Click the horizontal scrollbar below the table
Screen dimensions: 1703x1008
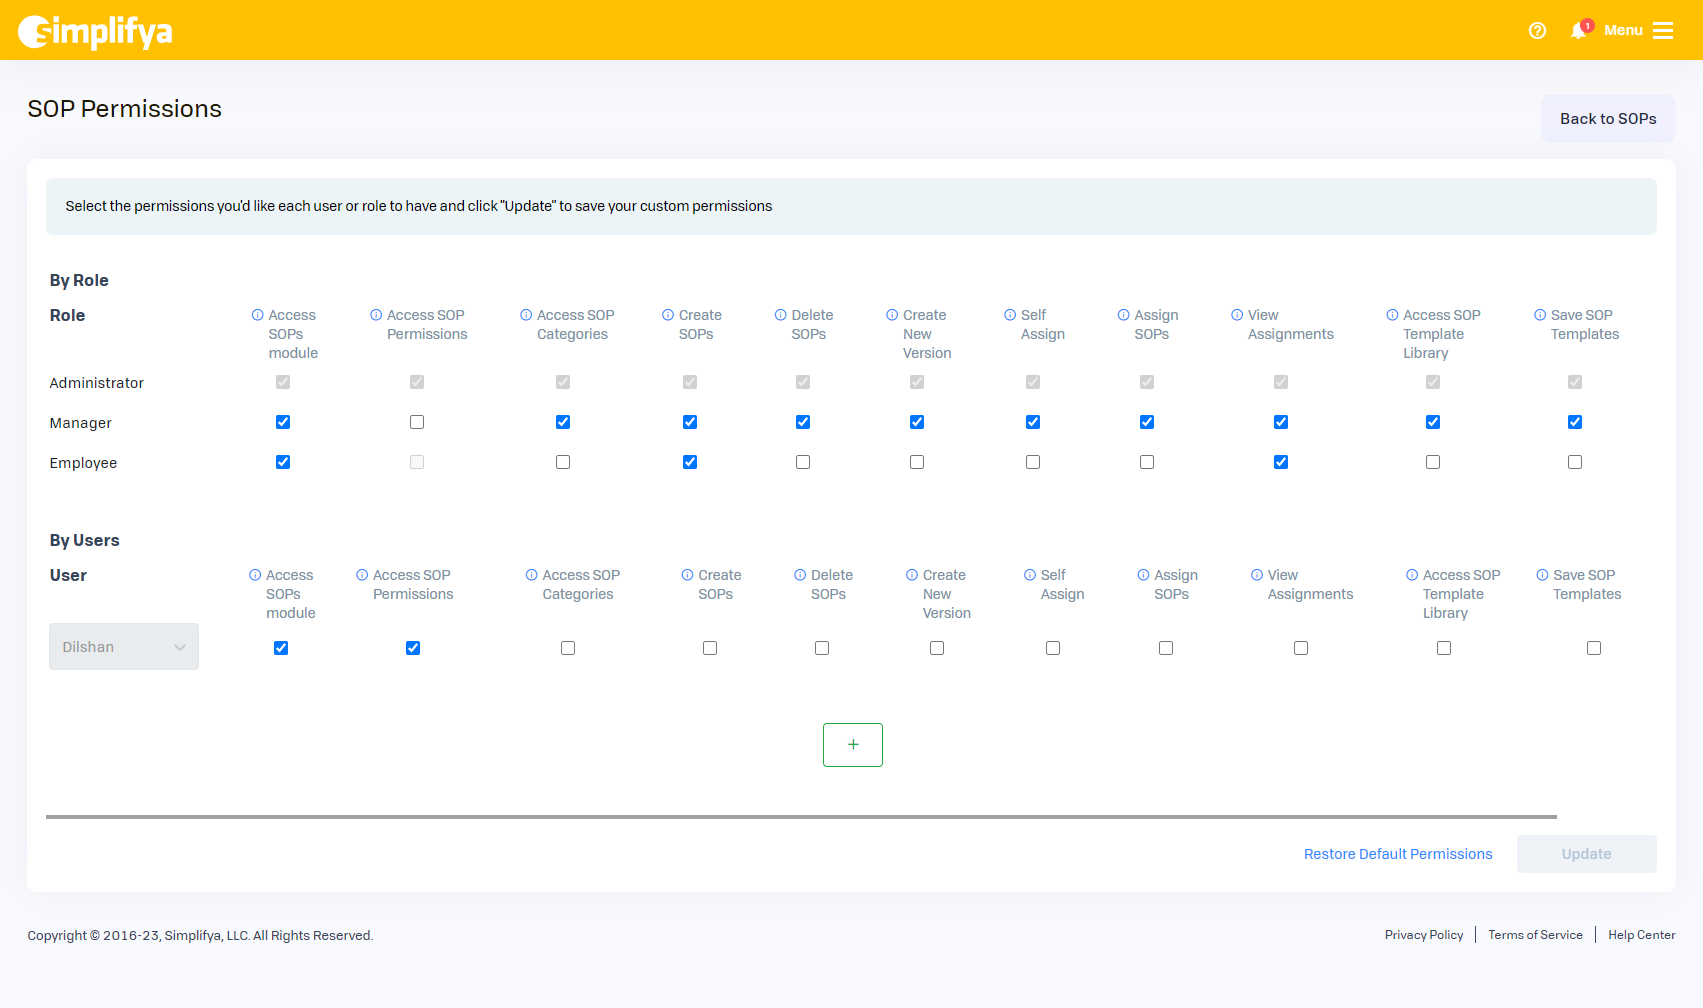click(800, 817)
